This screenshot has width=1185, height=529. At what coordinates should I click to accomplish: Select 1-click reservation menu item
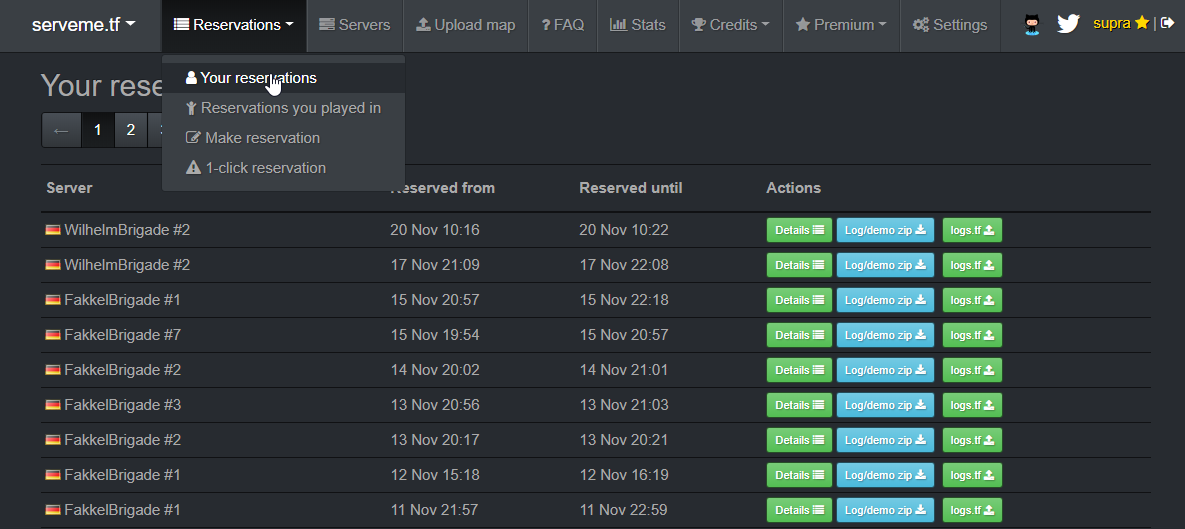256,168
